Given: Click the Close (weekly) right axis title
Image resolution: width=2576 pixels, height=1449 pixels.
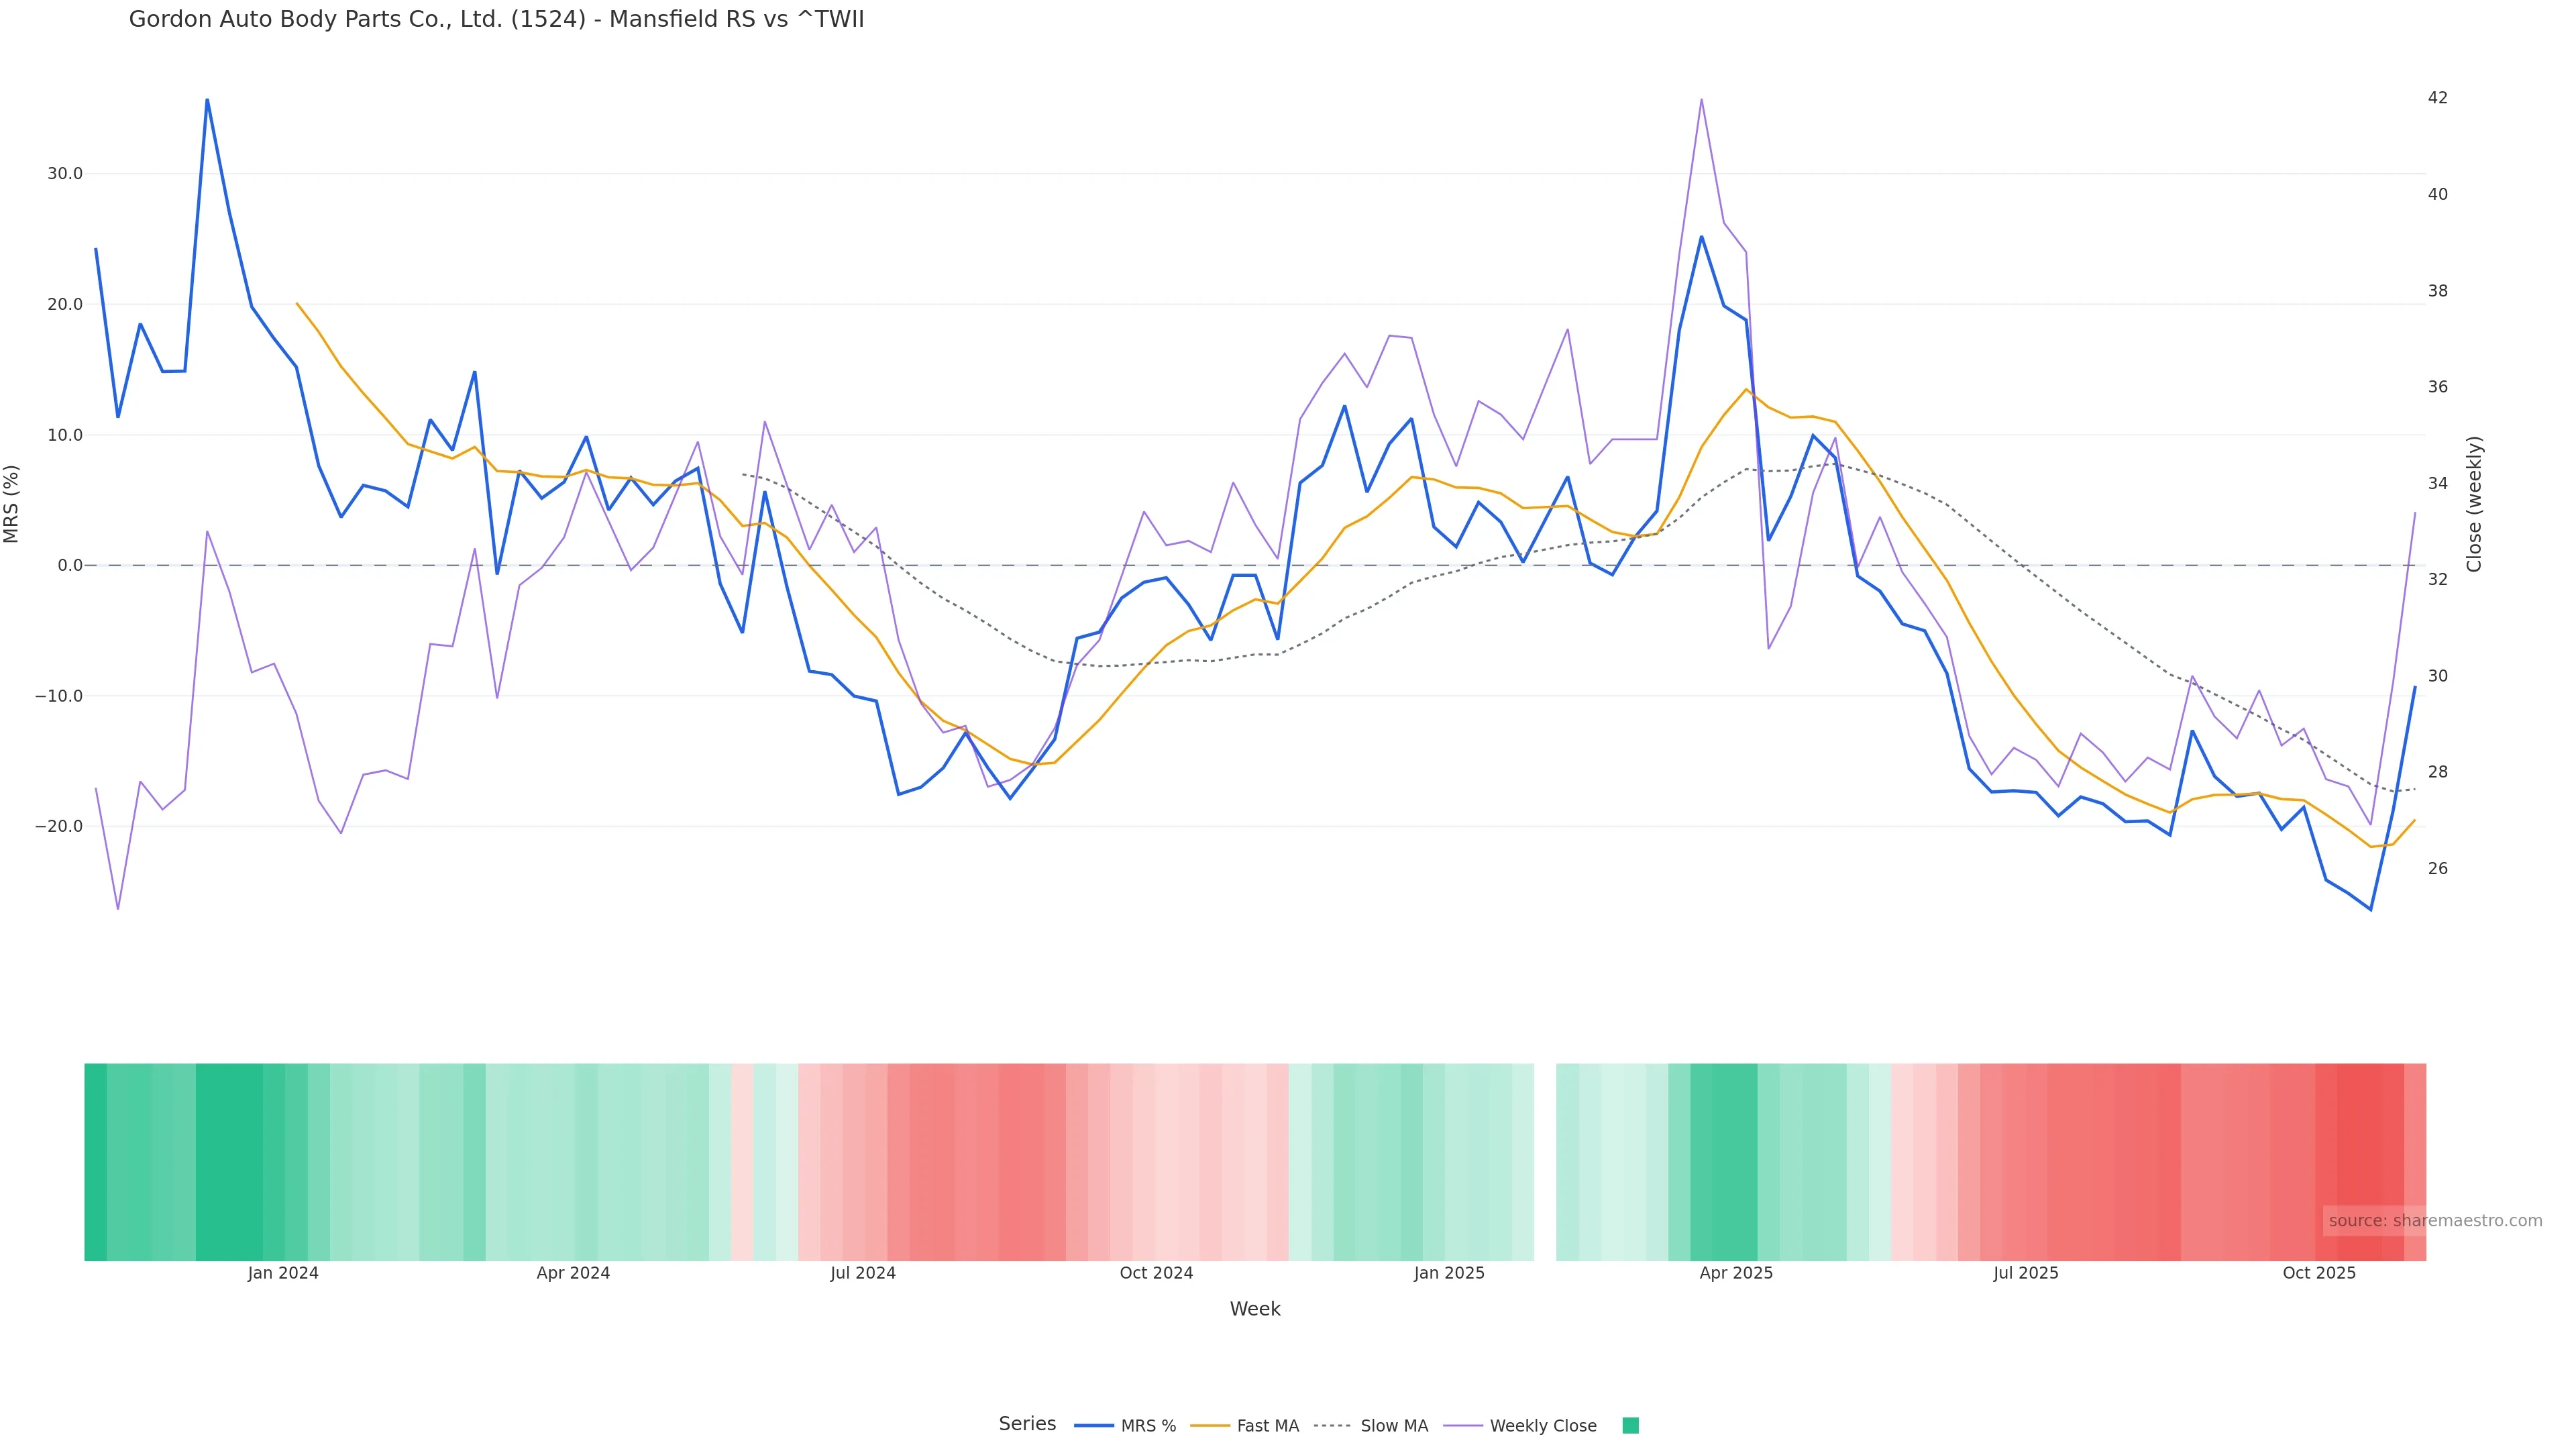Looking at the screenshot, I should (x=2473, y=503).
